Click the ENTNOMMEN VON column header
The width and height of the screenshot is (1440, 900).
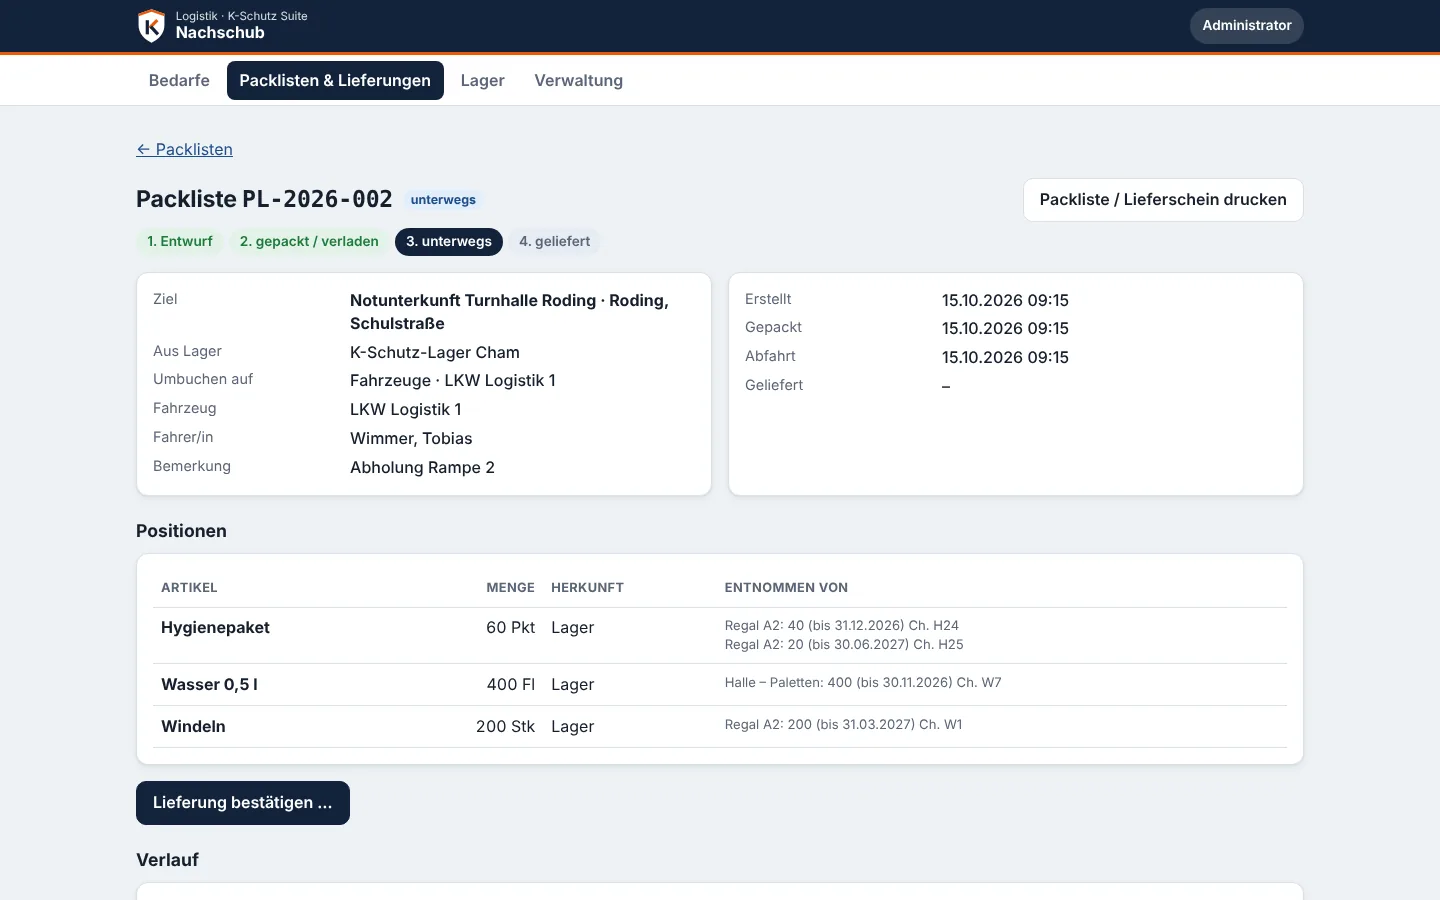click(786, 588)
